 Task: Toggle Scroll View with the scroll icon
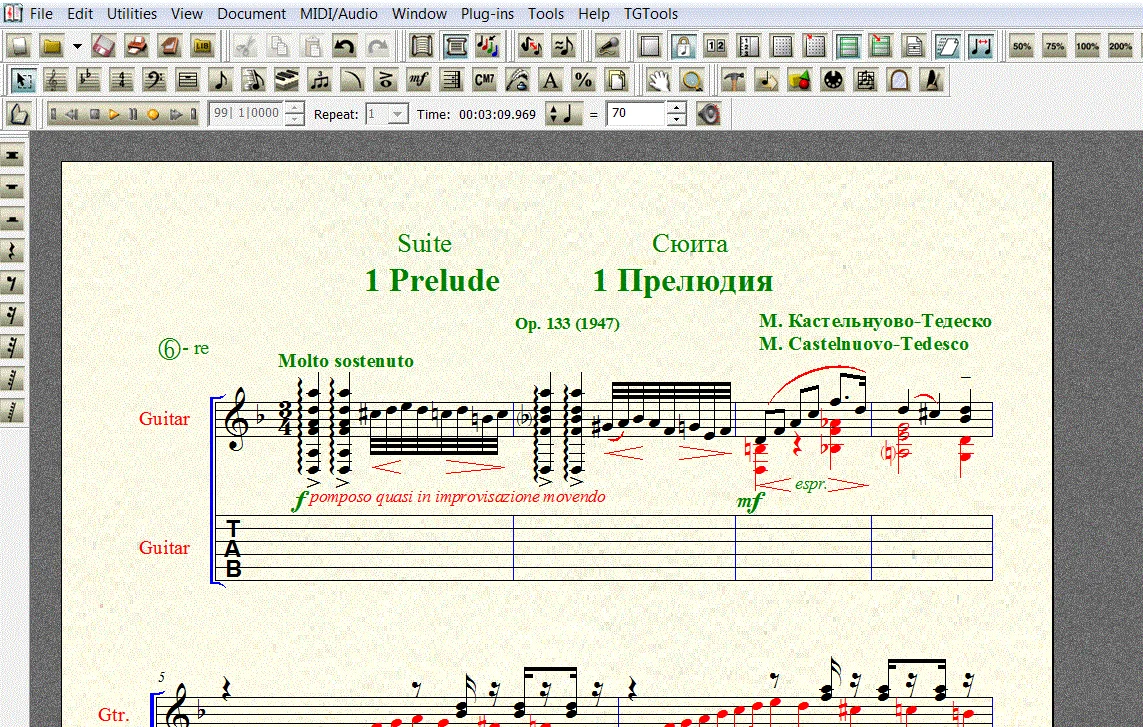[x=422, y=47]
